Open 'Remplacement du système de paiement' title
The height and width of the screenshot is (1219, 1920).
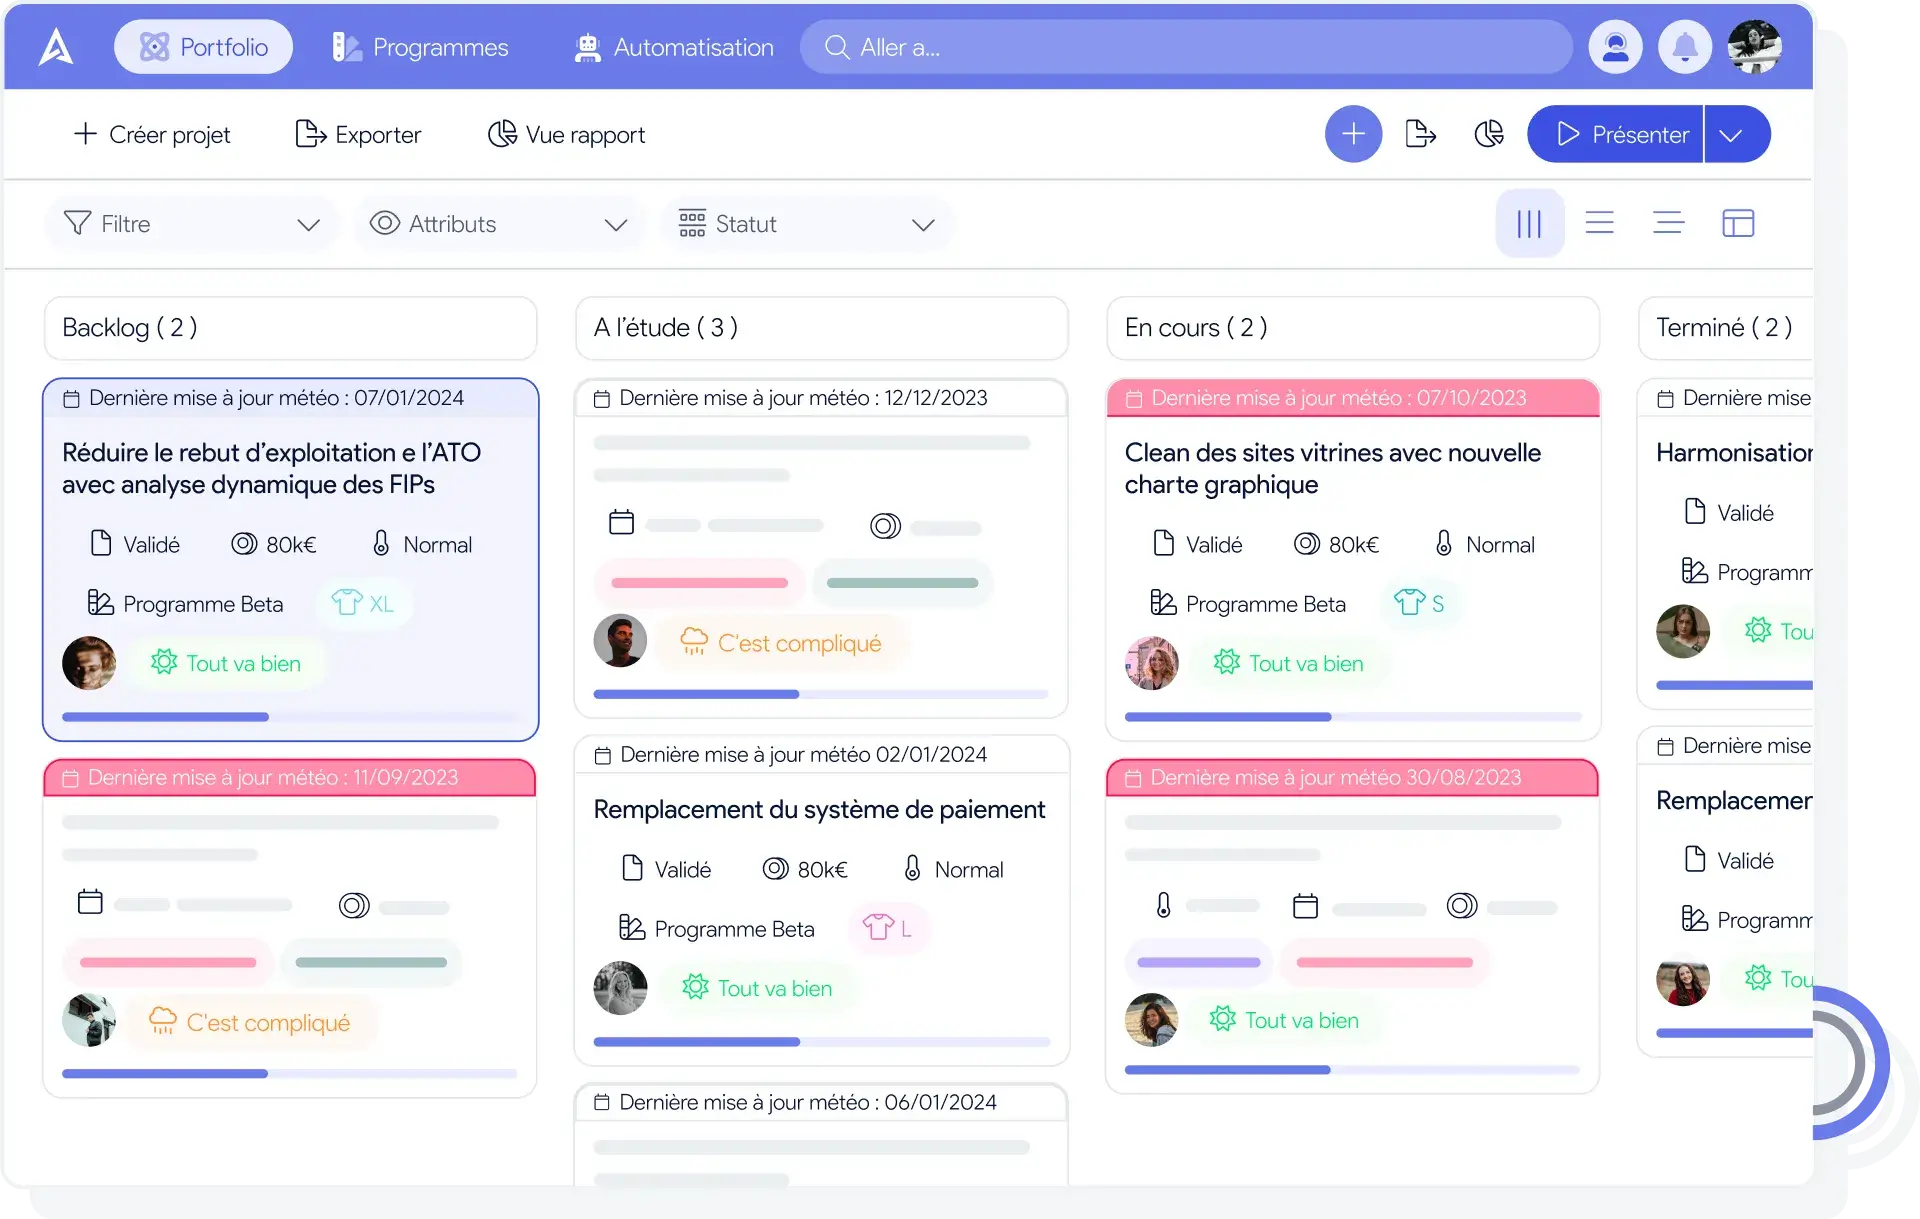point(819,809)
